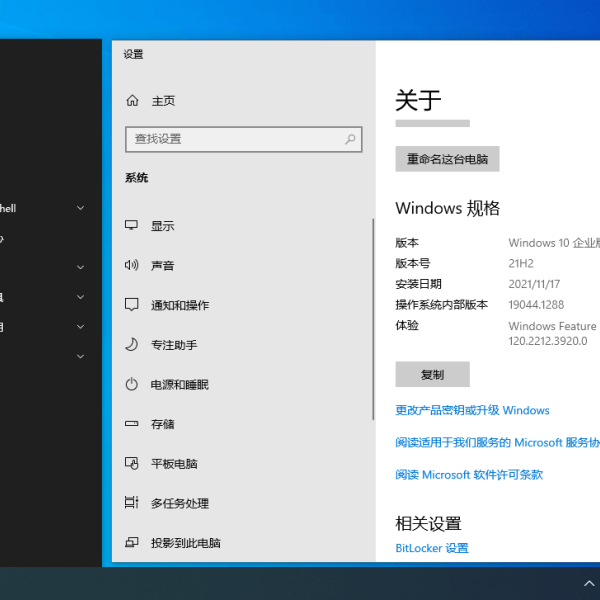Expand second chevron in dark left panel

click(80, 267)
